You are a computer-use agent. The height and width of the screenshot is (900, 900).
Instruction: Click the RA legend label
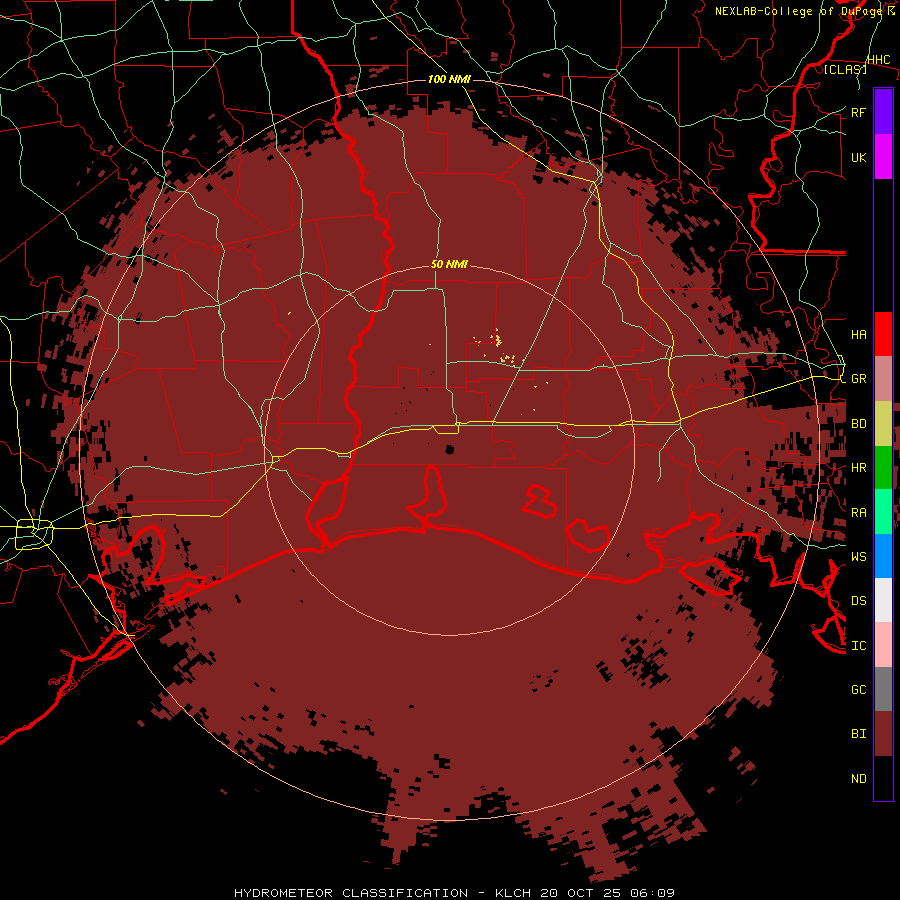click(x=859, y=513)
